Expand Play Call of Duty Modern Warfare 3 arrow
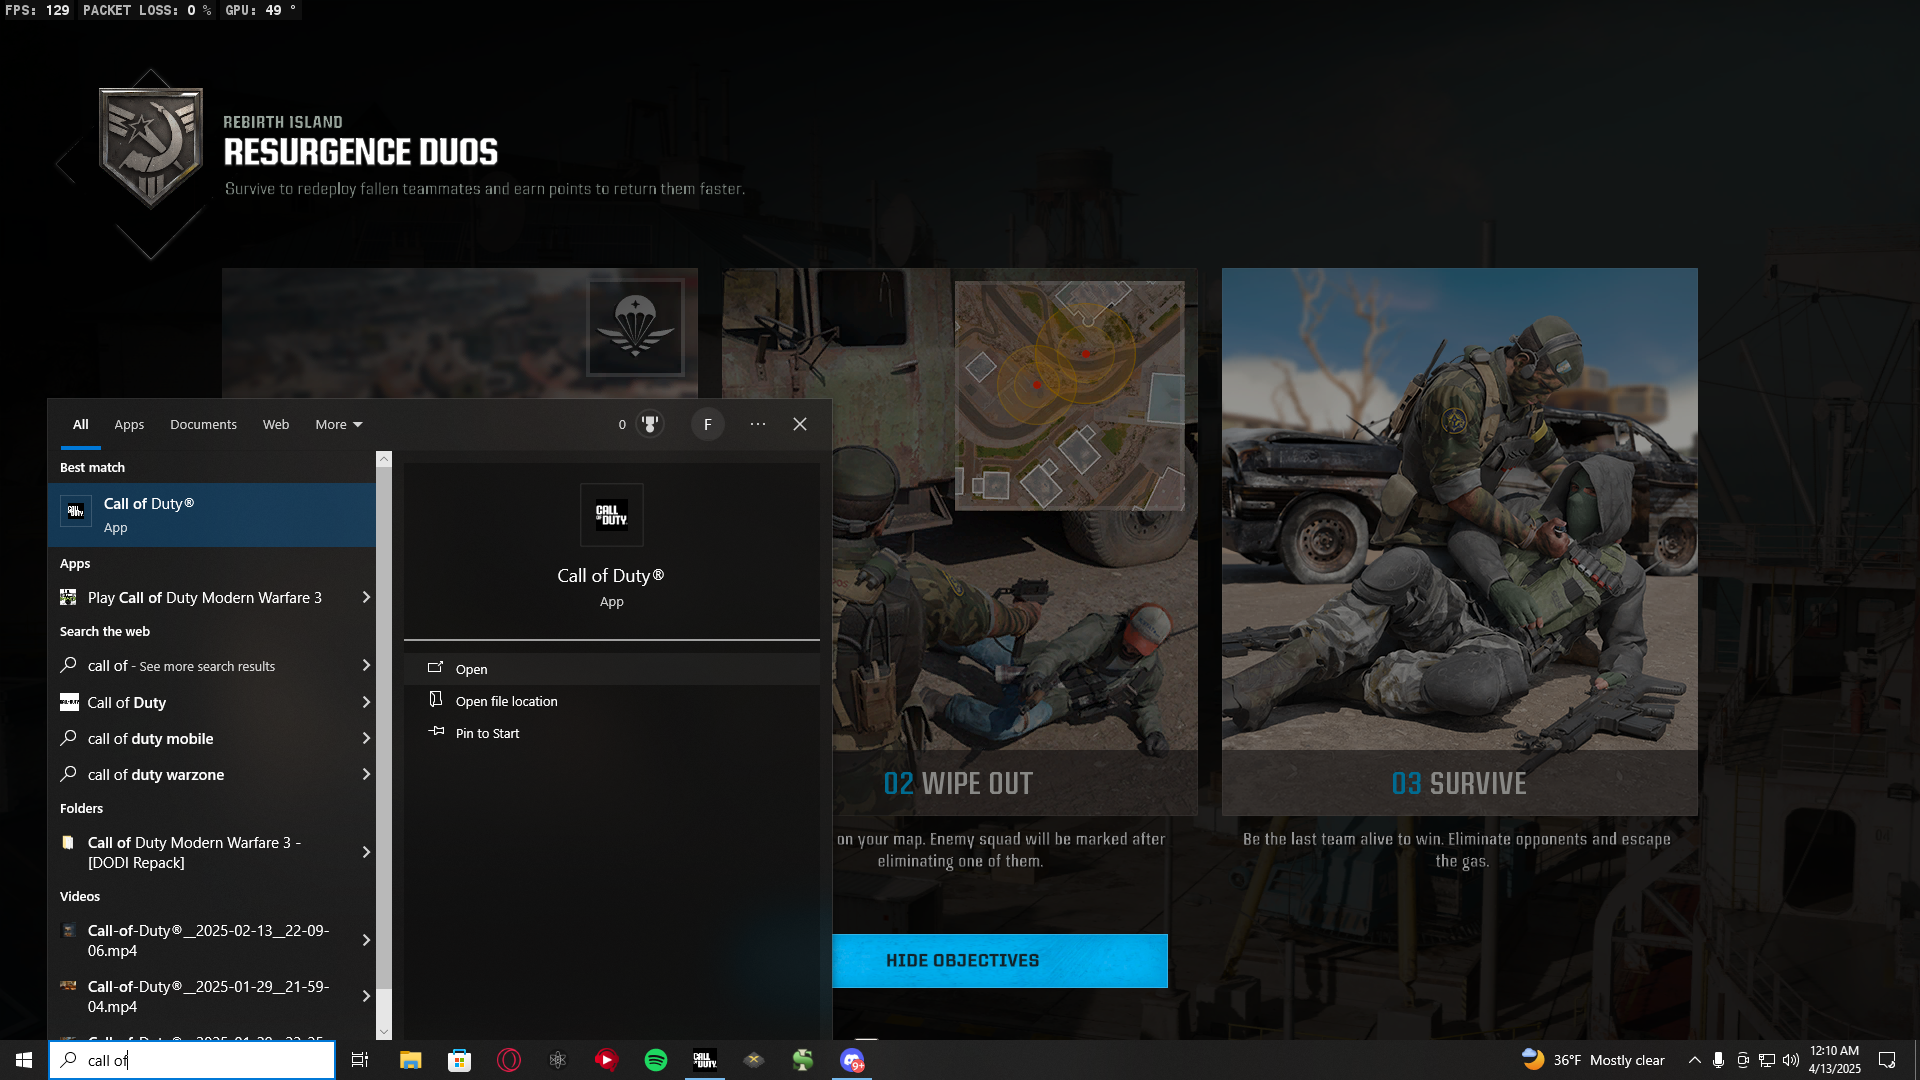 [366, 597]
